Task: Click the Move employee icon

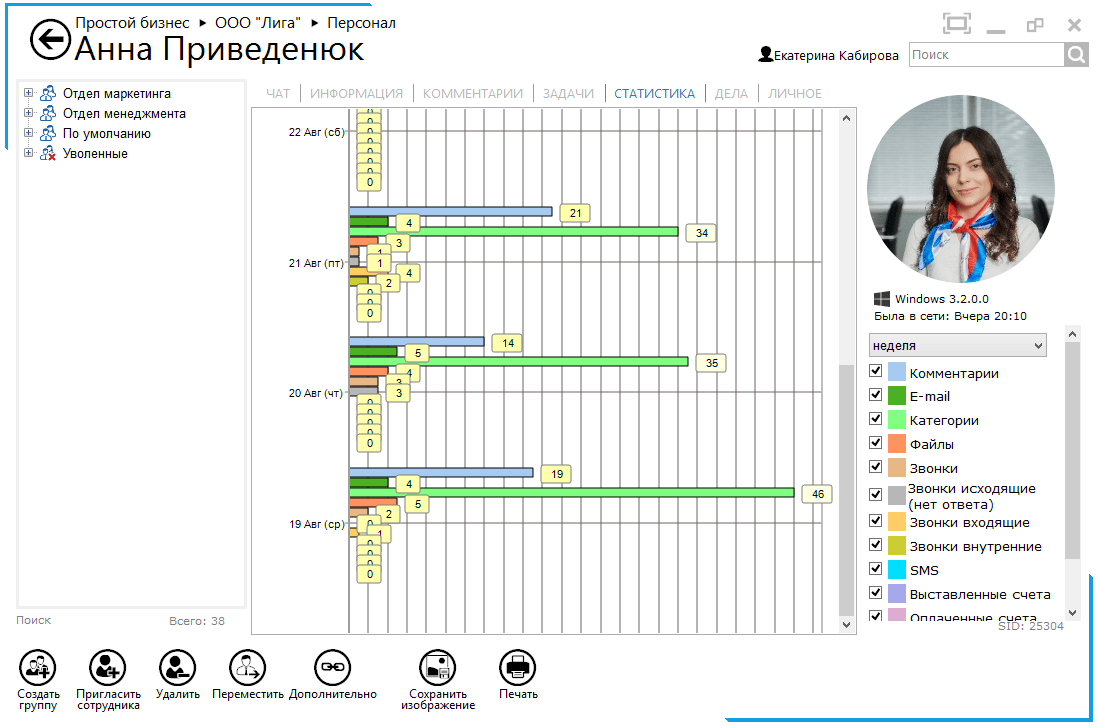Action: coord(247,666)
